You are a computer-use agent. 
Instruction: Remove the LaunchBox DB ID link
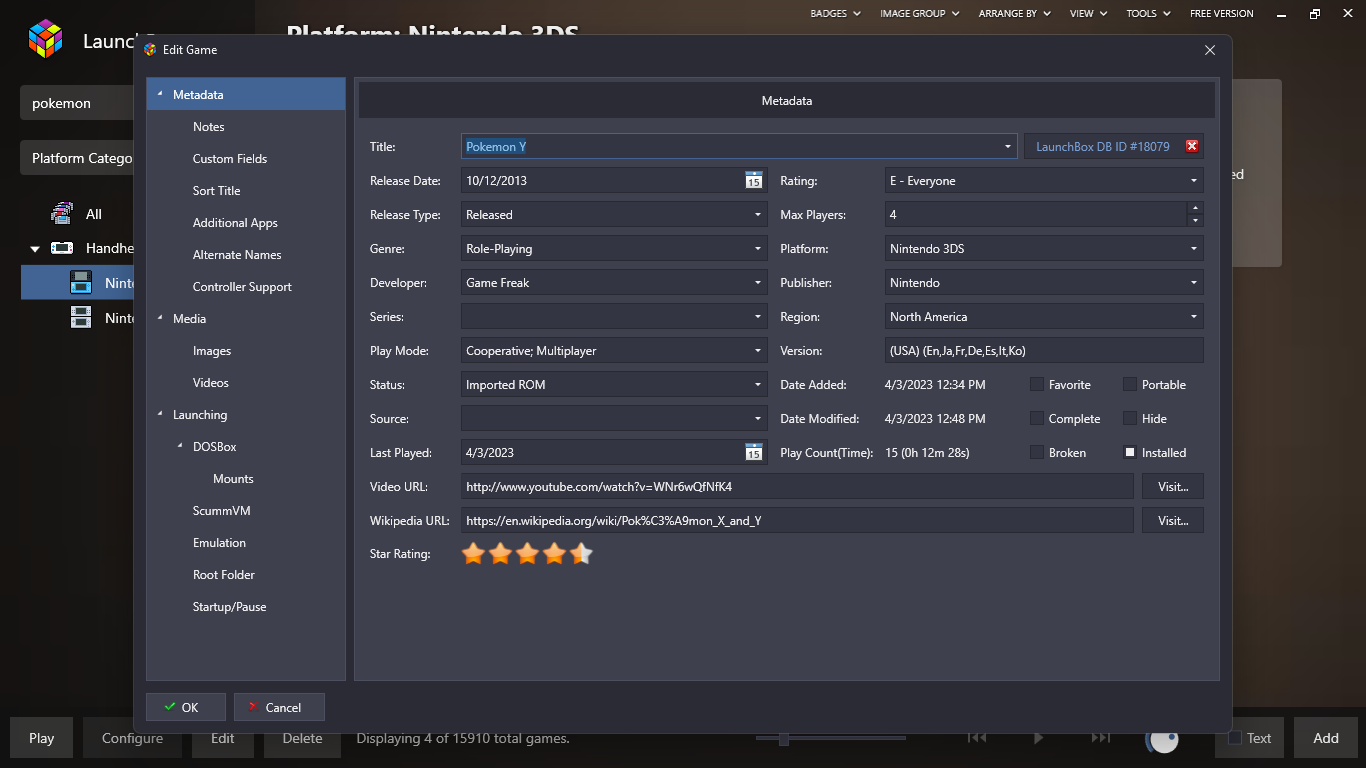click(x=1191, y=147)
